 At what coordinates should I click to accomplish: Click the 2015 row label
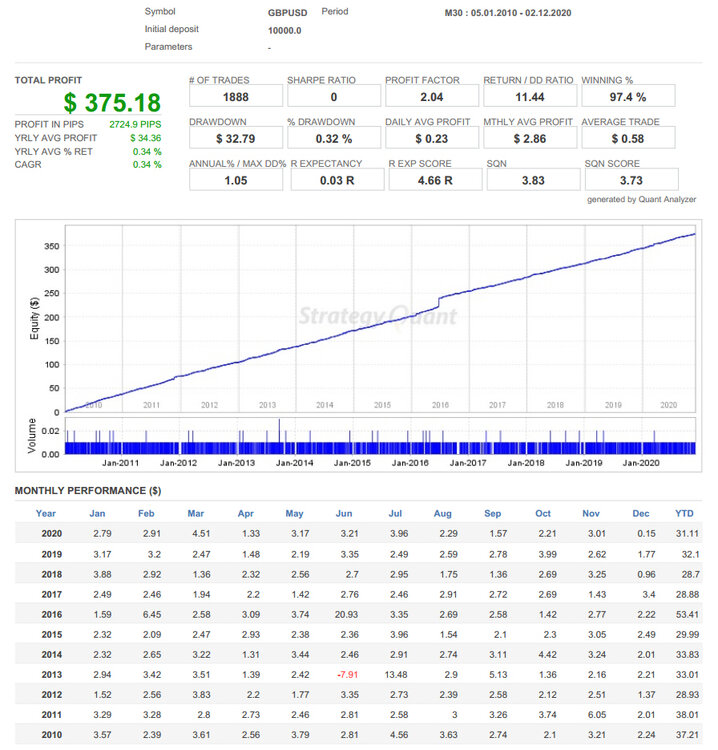click(x=52, y=634)
